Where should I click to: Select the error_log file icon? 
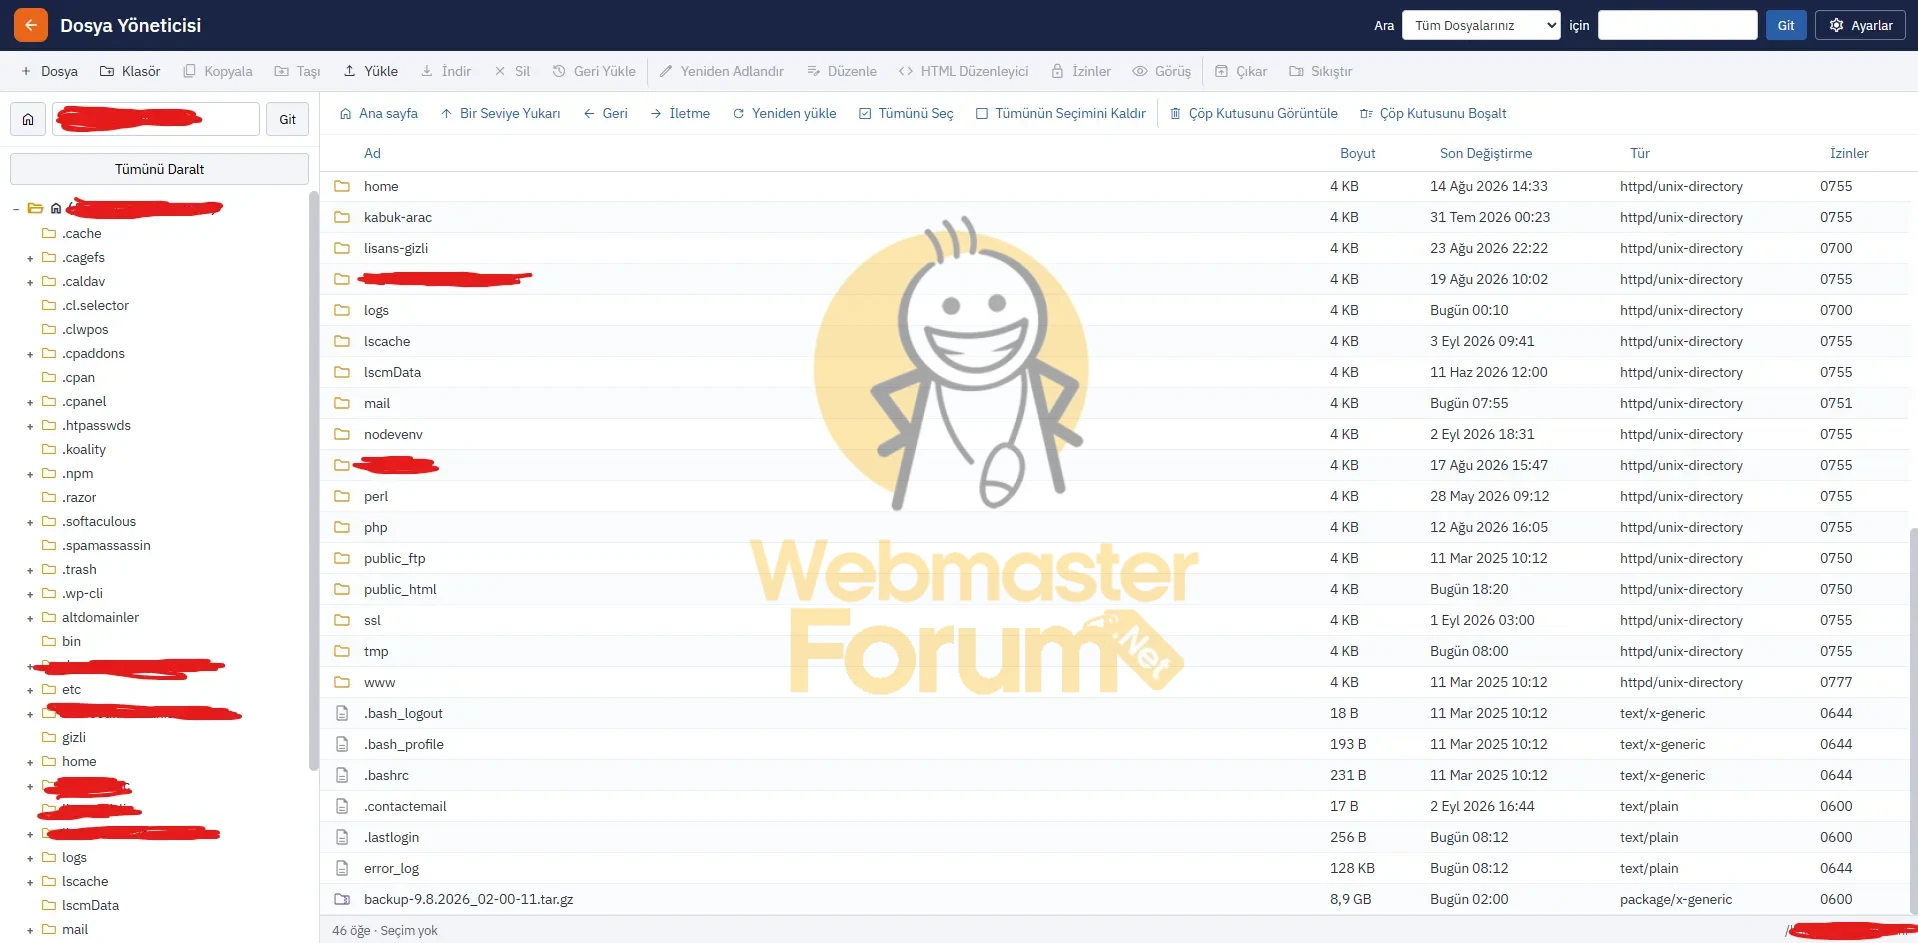point(342,868)
